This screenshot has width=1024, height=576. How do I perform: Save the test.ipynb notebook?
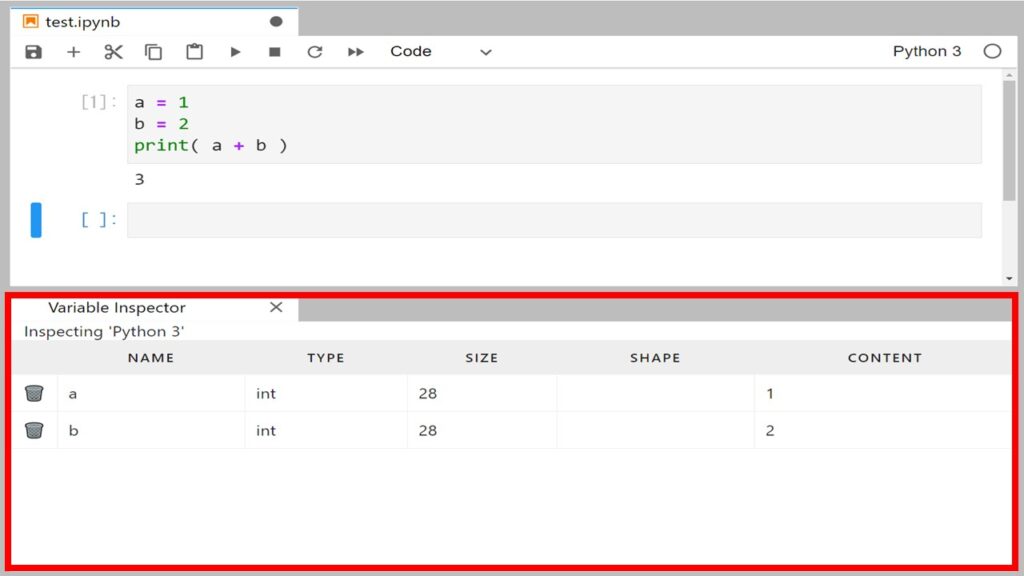pyautogui.click(x=33, y=51)
